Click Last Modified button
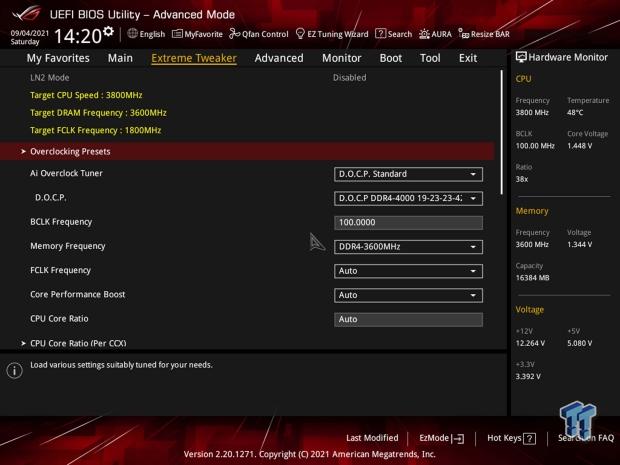The width and height of the screenshot is (620, 465). (x=372, y=438)
